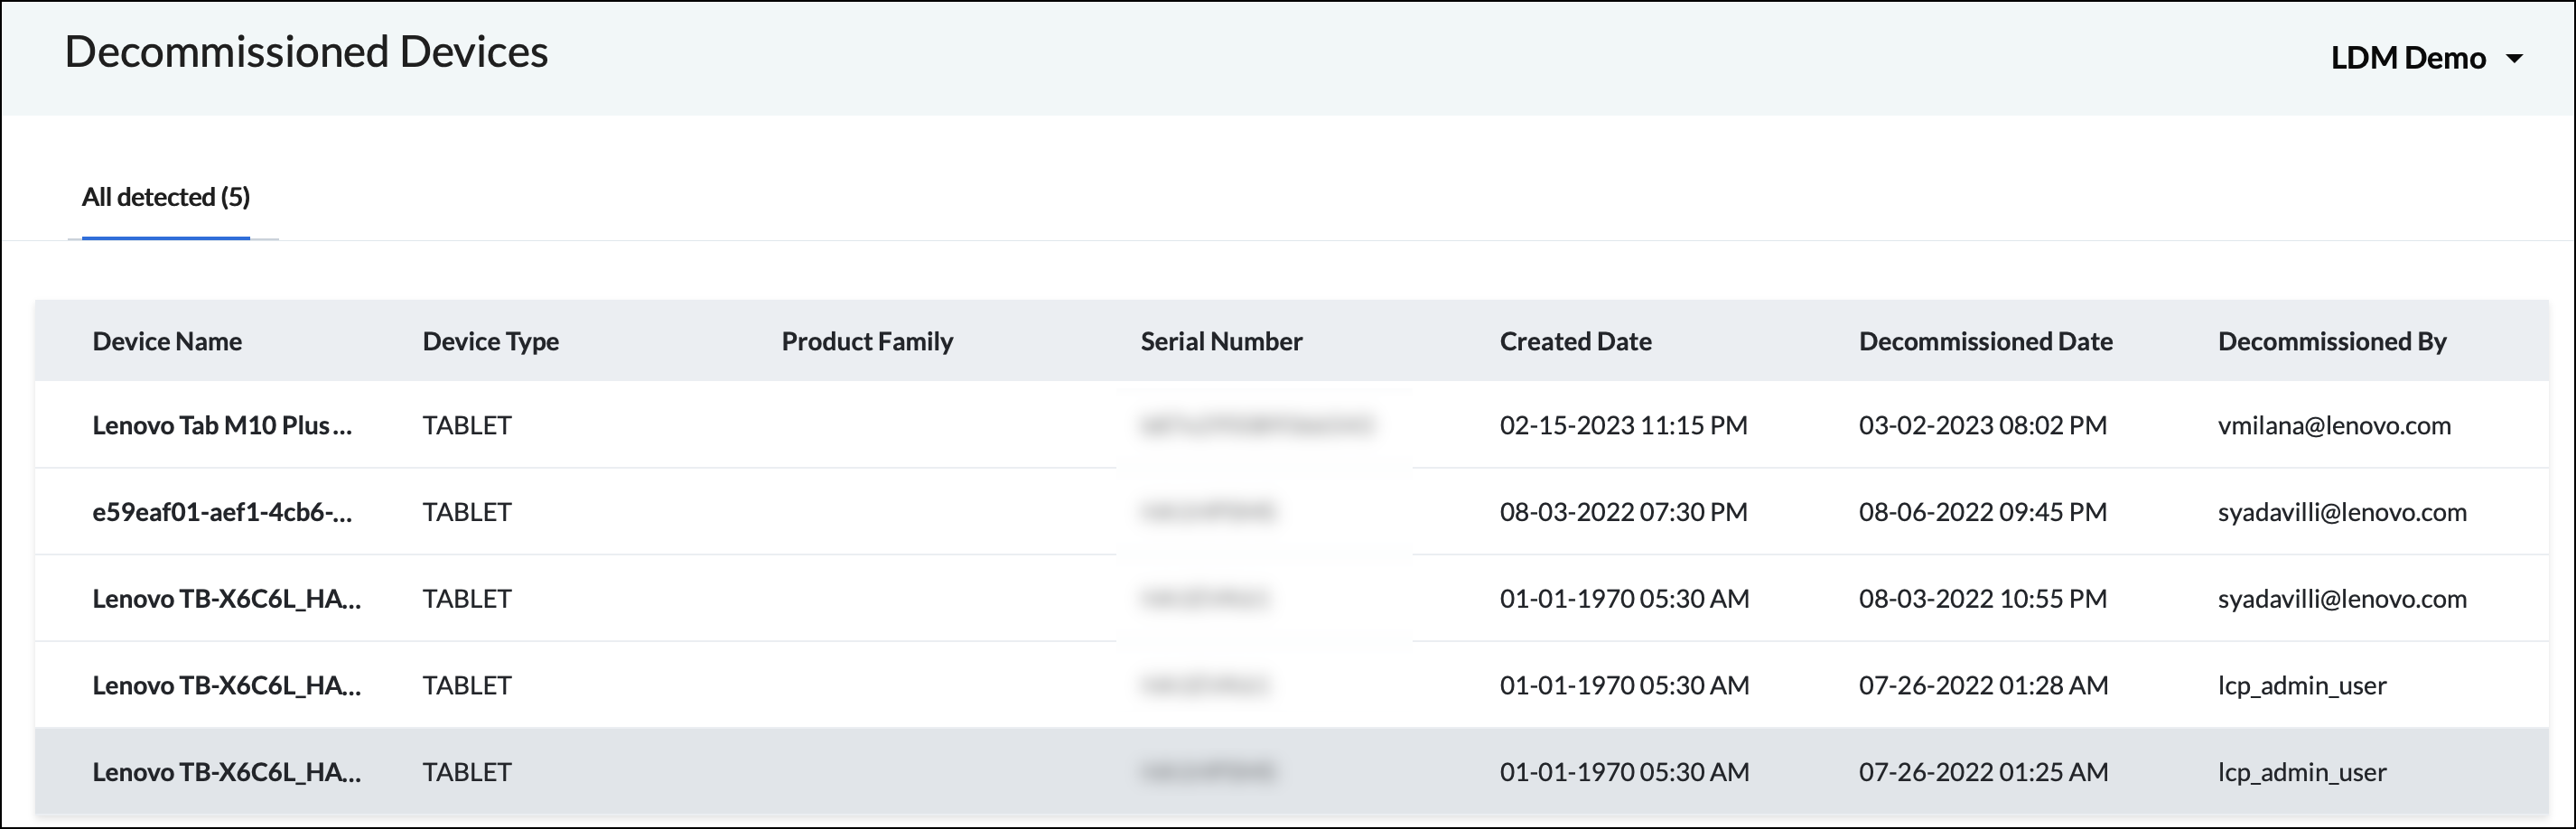Screen dimensions: 2576x829
Task: Open the Lenovo Tab M10 Plus device row
Action: tap(222, 425)
